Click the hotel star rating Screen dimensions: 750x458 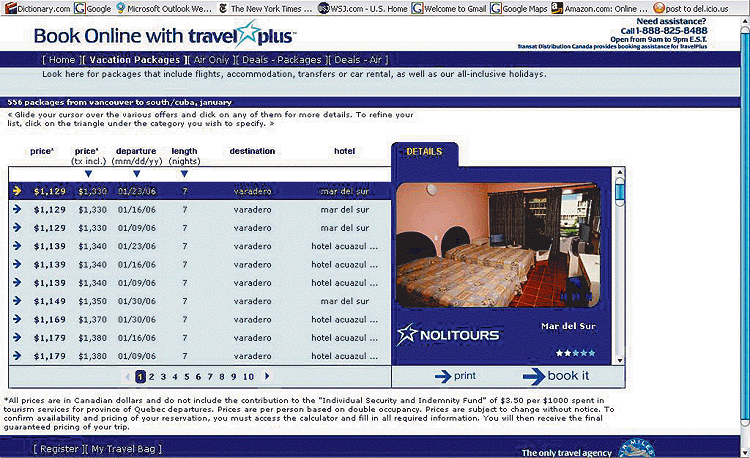[575, 353]
